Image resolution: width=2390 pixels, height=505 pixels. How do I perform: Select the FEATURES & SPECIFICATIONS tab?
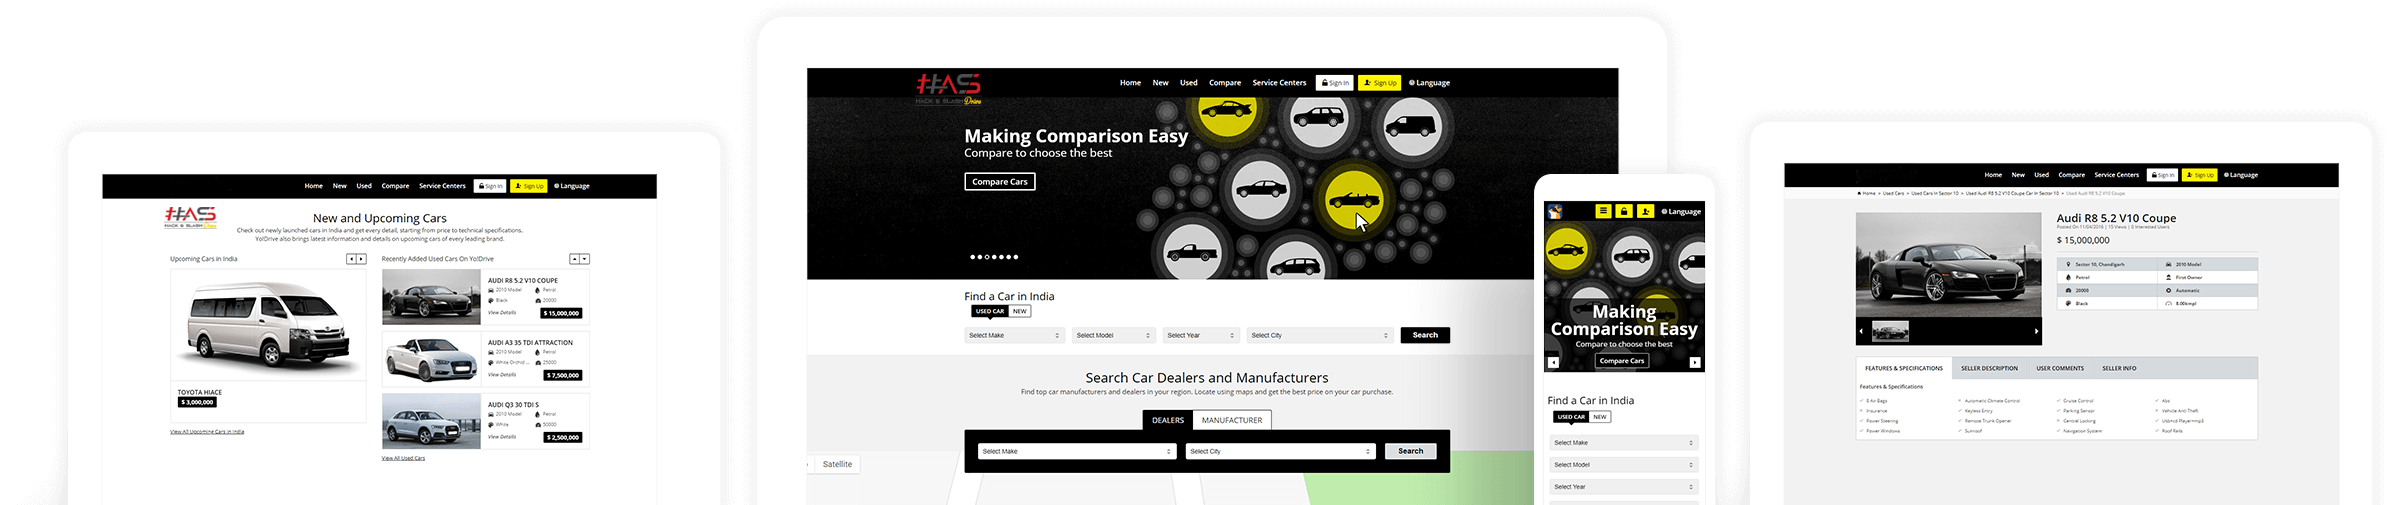(1904, 368)
